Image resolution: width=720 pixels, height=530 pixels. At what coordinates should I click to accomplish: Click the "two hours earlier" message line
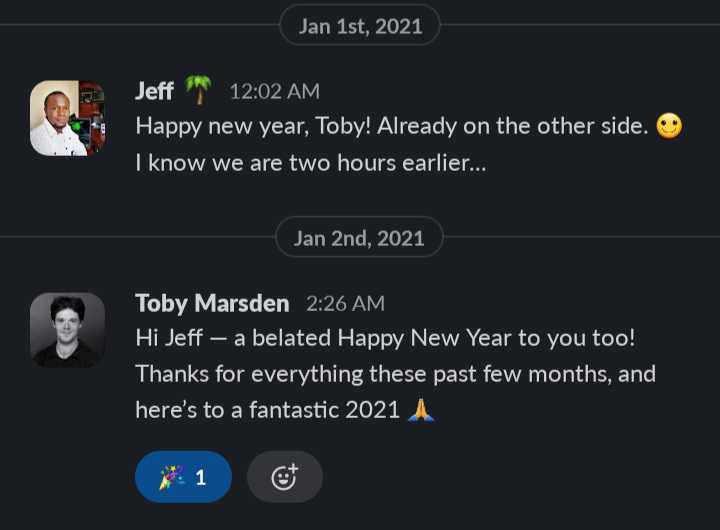pyautogui.click(x=311, y=163)
